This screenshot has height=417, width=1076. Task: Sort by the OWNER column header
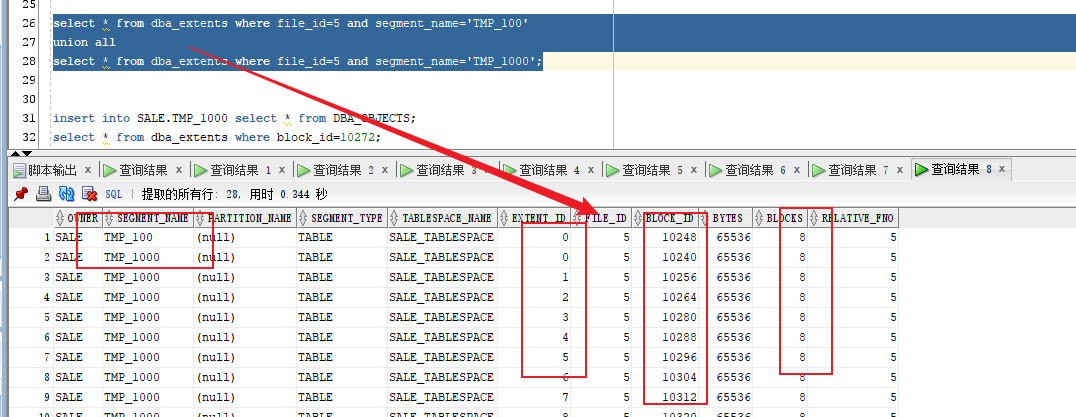pyautogui.click(x=78, y=218)
